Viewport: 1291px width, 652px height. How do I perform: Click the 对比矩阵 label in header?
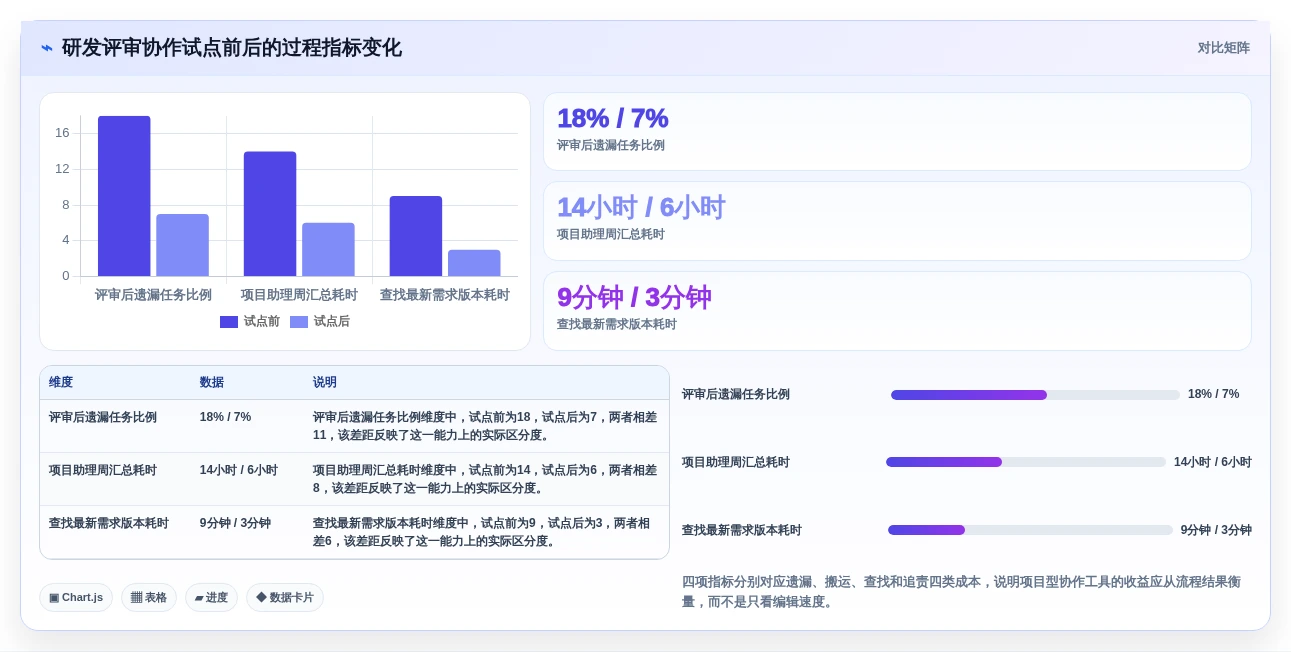tap(1224, 48)
